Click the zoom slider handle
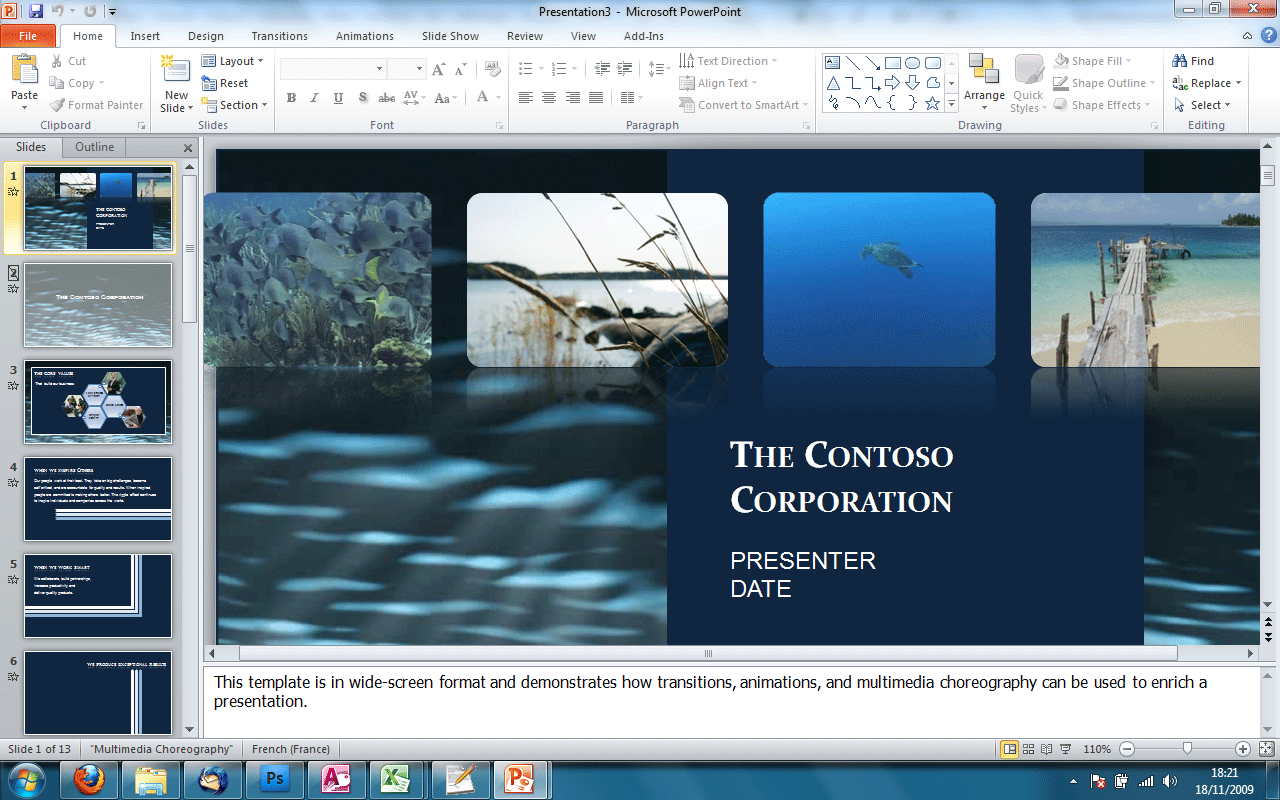 (x=1187, y=749)
